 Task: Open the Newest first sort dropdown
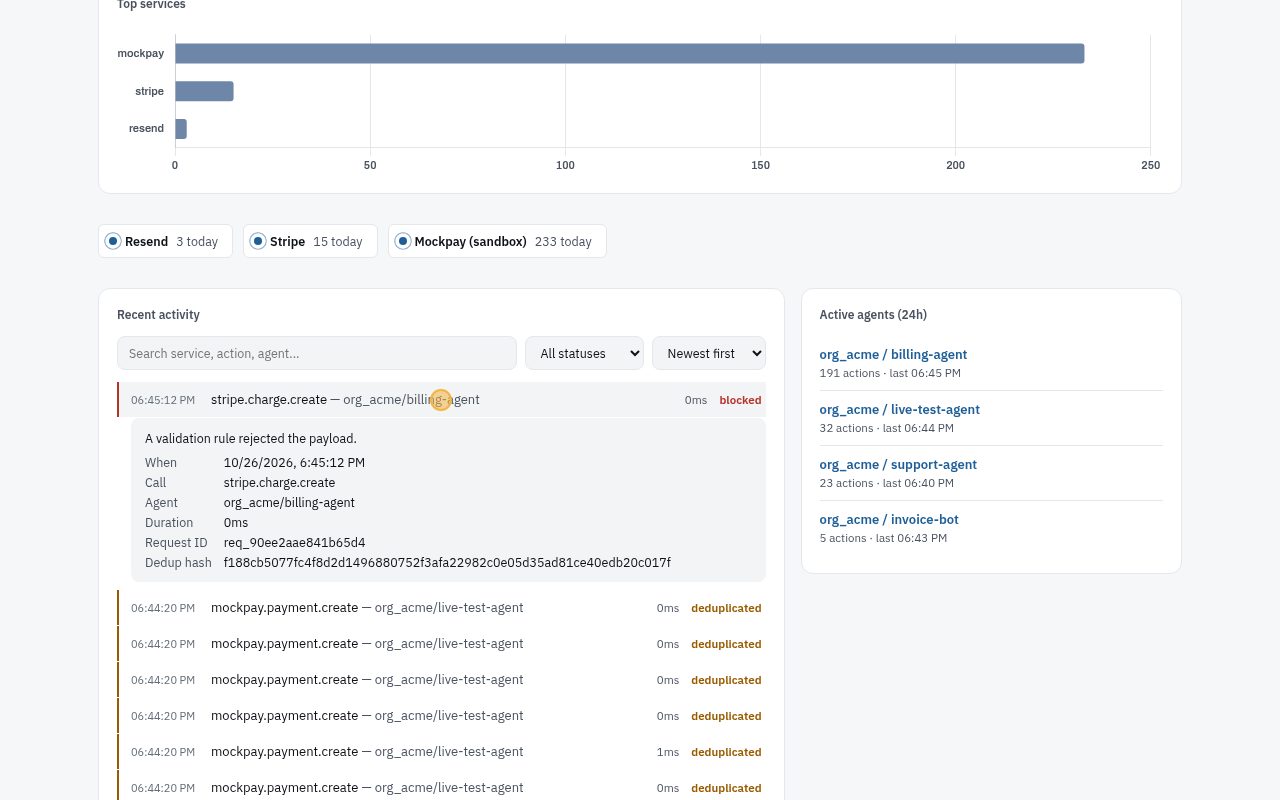tap(709, 353)
